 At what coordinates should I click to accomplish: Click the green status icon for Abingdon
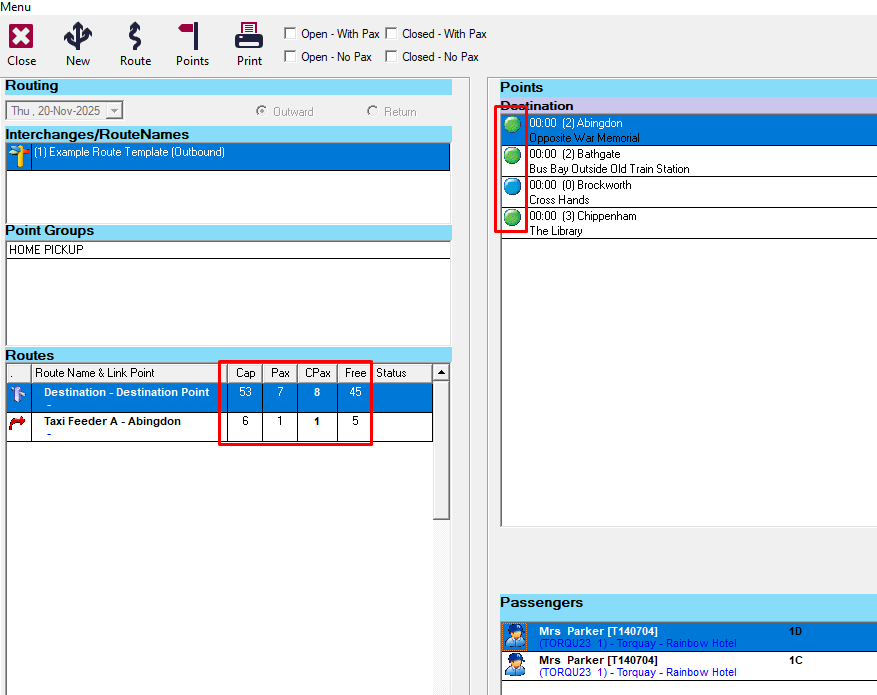click(x=512, y=125)
